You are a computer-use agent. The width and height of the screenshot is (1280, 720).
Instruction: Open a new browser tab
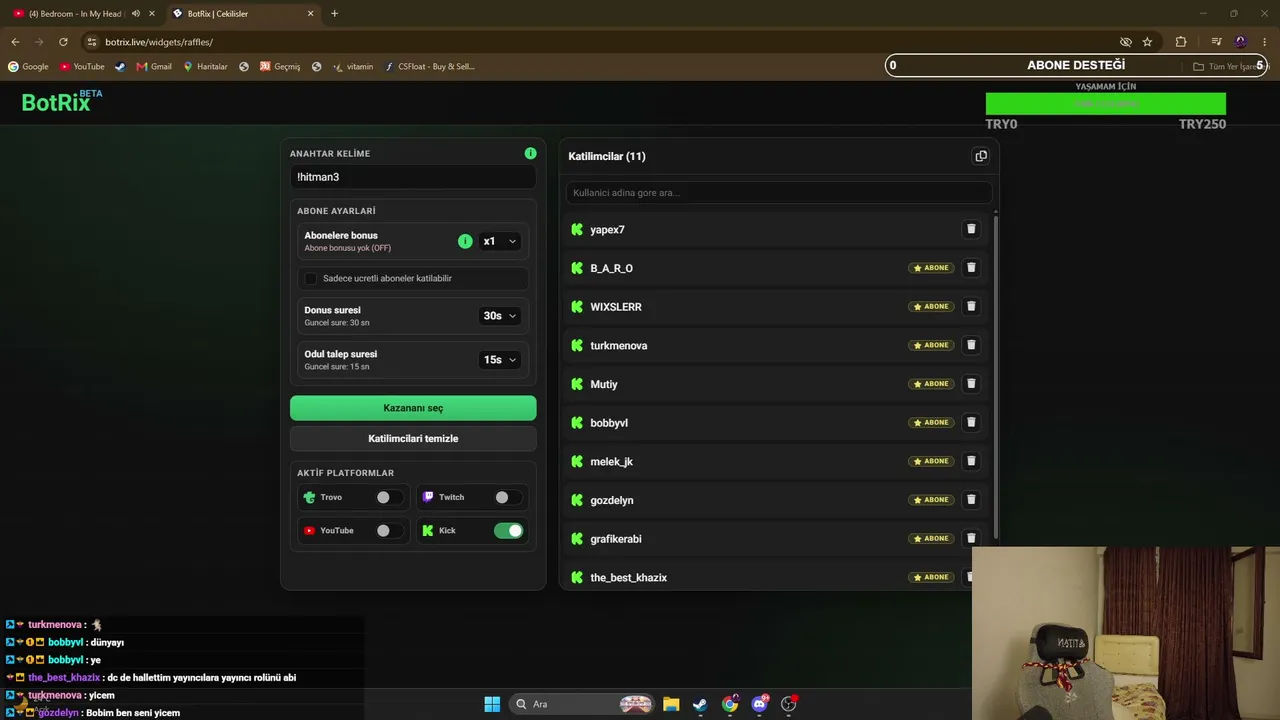coord(334,14)
